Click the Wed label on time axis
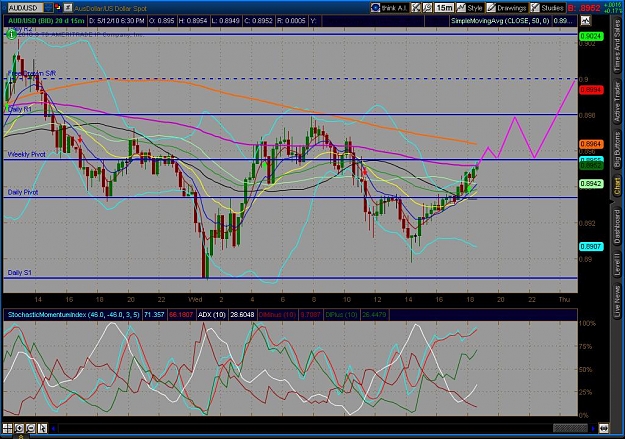Image resolution: width=625 pixels, height=439 pixels. 195,299
